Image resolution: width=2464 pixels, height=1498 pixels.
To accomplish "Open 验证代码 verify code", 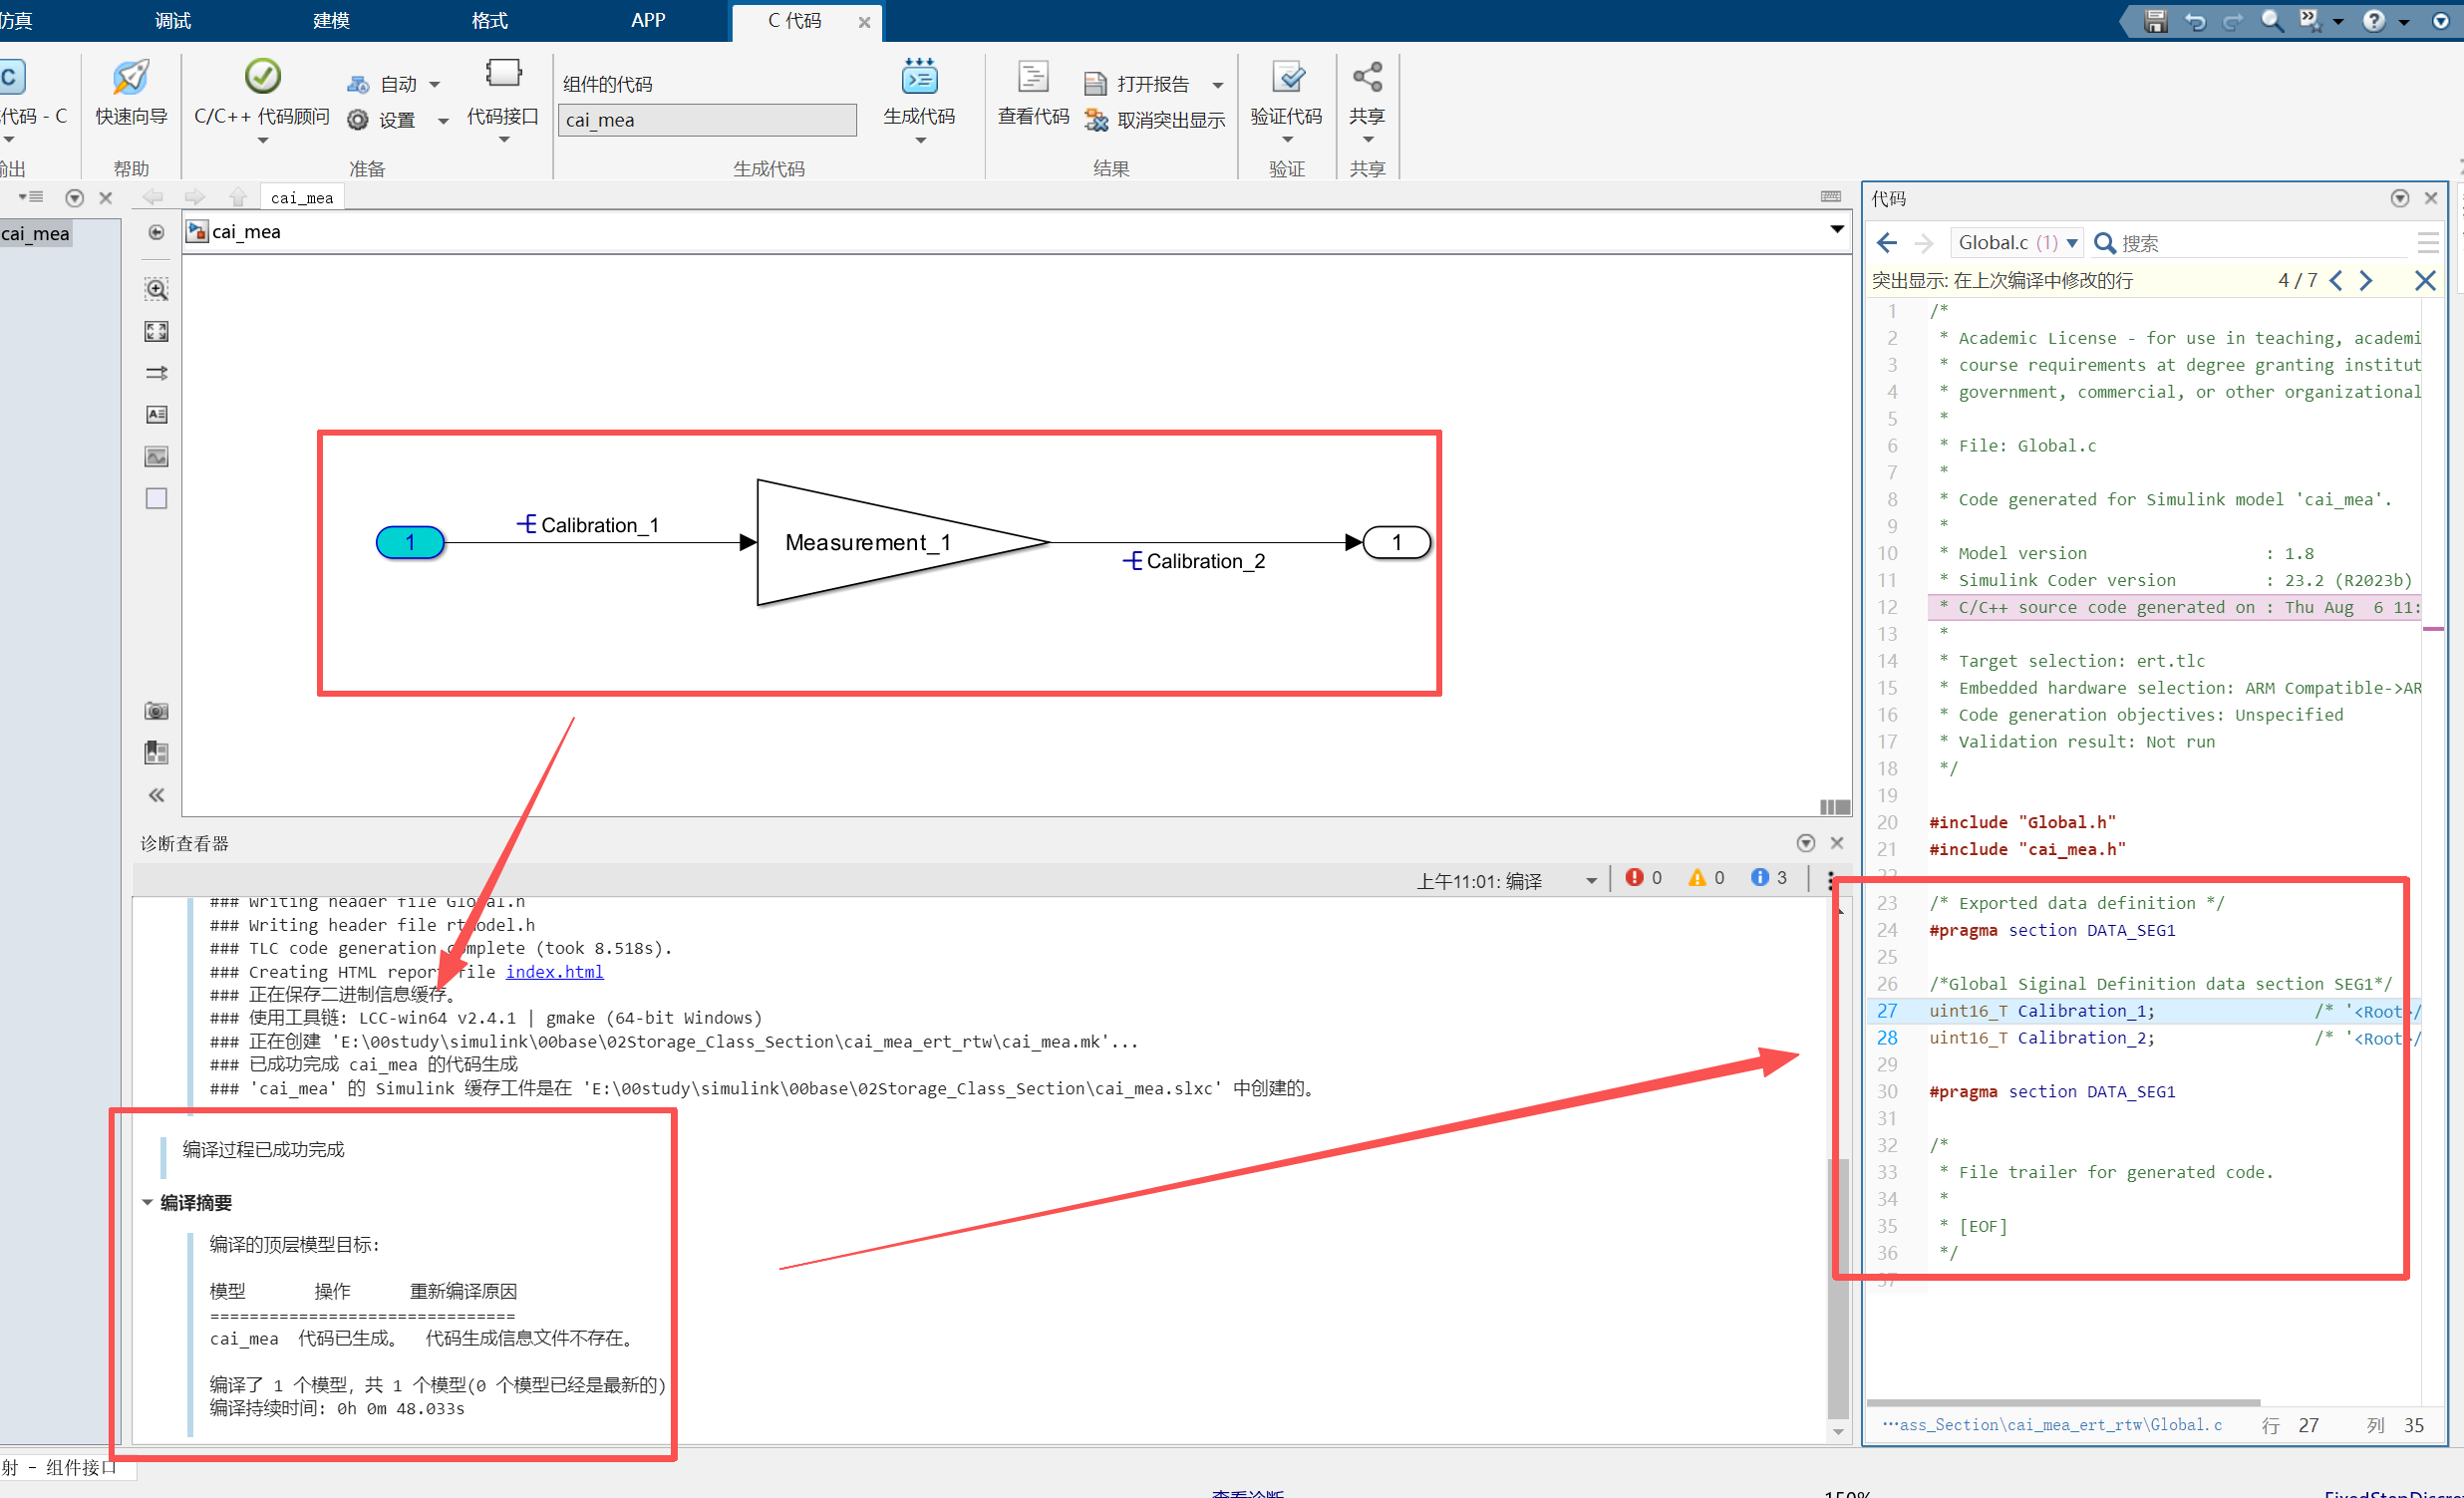I will (x=1287, y=94).
